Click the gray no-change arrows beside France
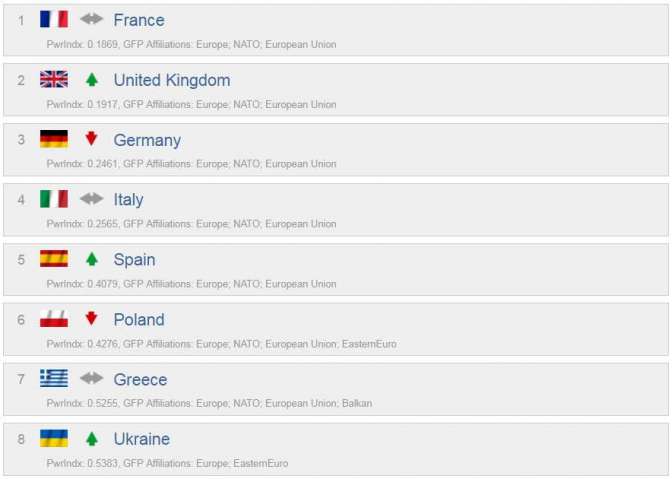Viewport: 672px width, 479px height. pyautogui.click(x=92, y=19)
